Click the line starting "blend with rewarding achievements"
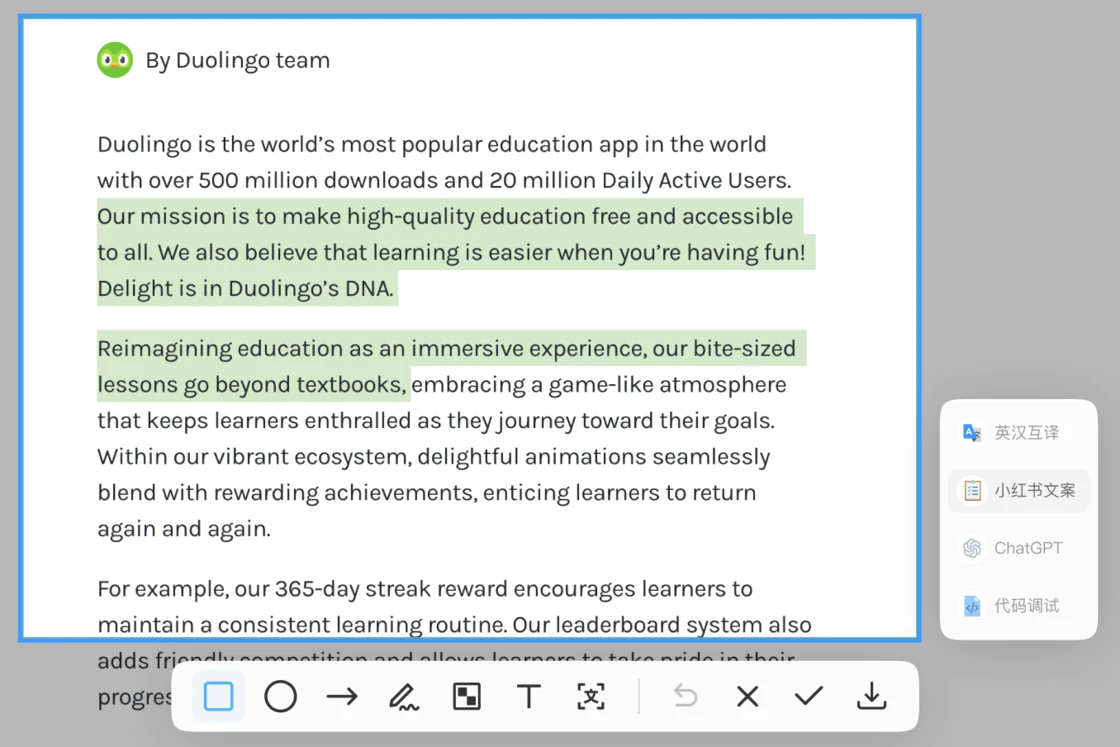1120x747 pixels. coord(426,493)
